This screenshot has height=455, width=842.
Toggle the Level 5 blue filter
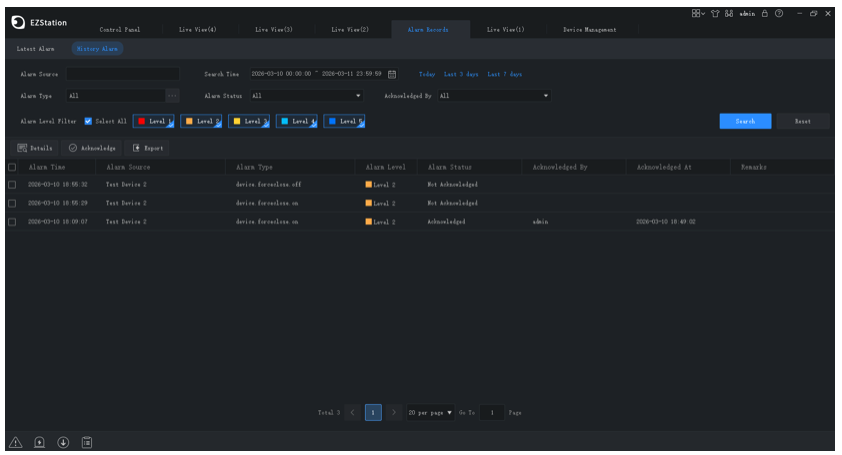(x=344, y=121)
